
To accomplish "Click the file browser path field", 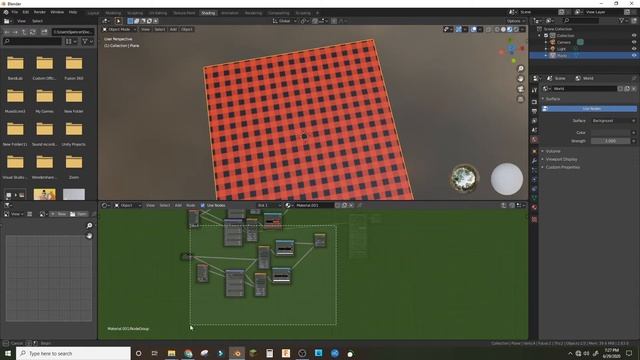I will click(x=73, y=32).
